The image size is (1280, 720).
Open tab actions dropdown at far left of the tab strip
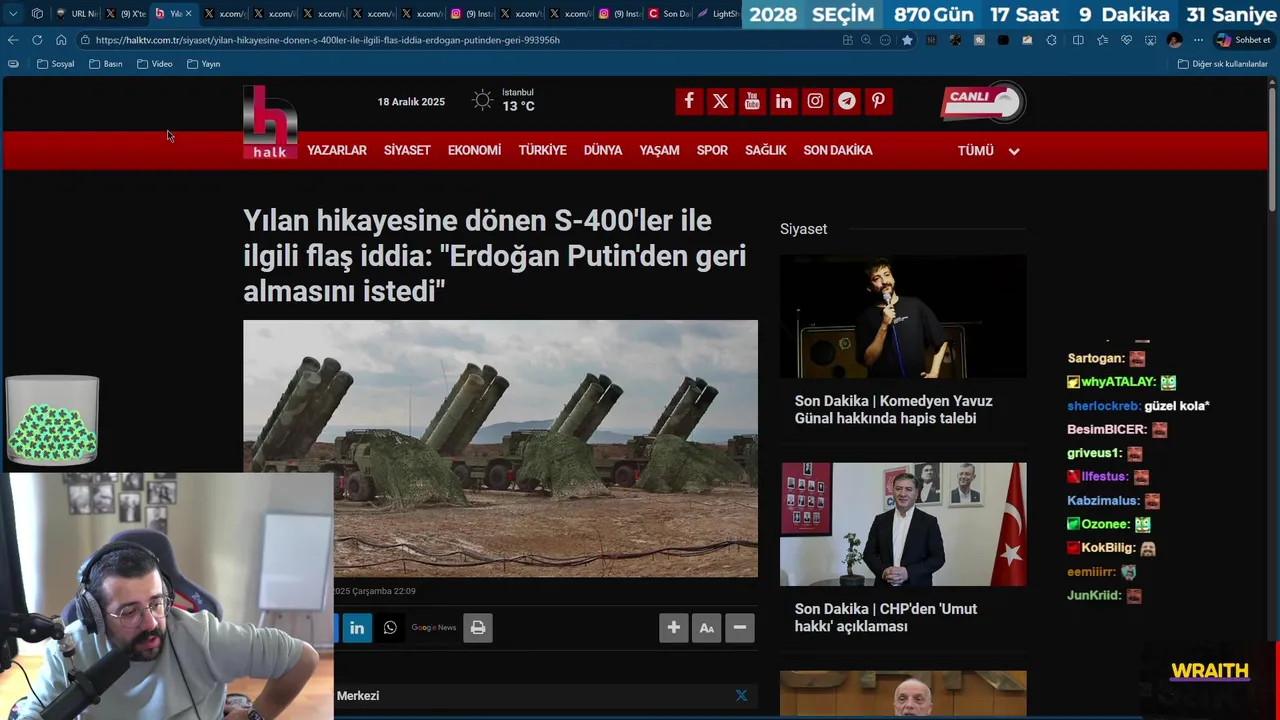[x=13, y=14]
